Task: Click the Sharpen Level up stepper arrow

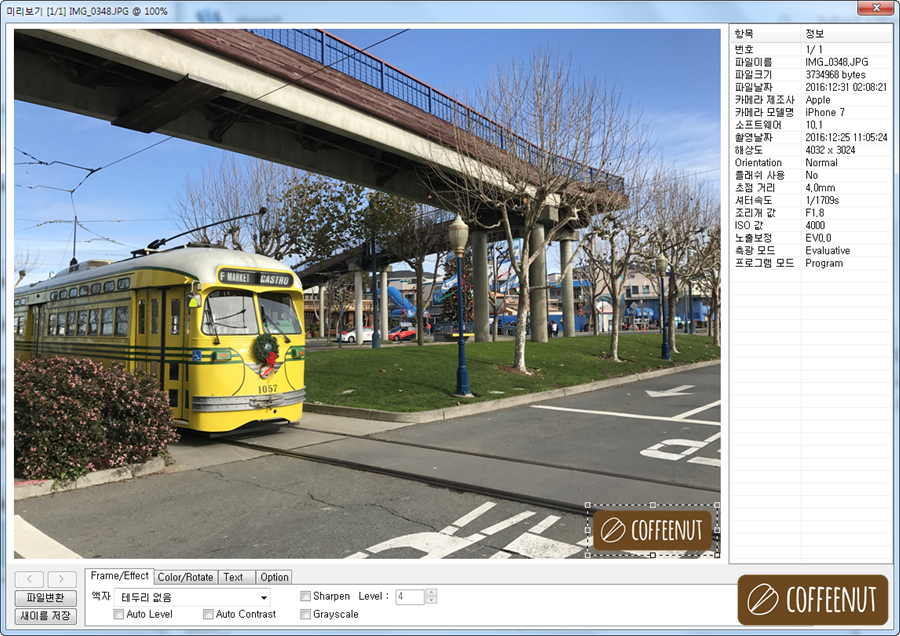Action: tap(430, 591)
